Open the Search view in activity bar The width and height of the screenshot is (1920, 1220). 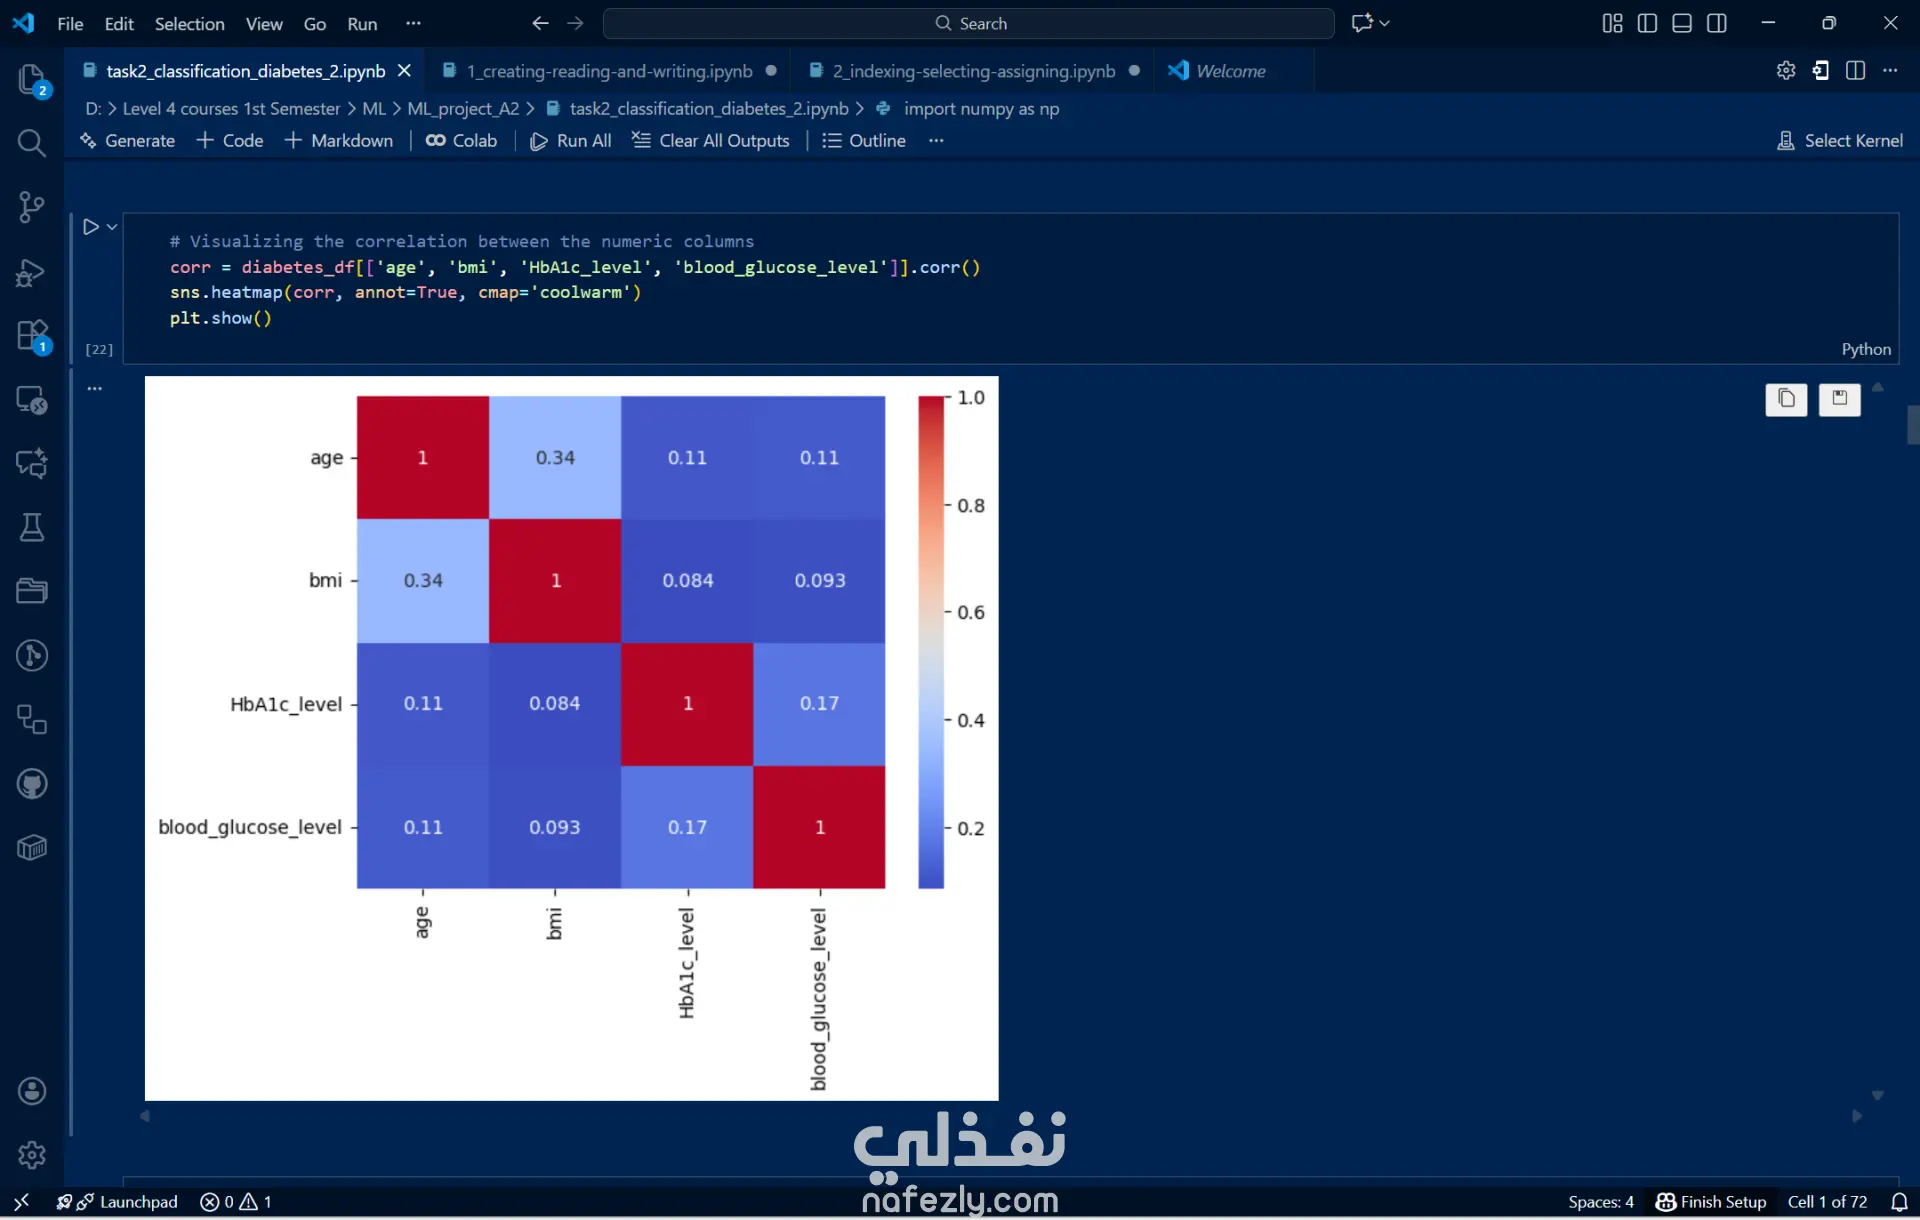pyautogui.click(x=31, y=143)
